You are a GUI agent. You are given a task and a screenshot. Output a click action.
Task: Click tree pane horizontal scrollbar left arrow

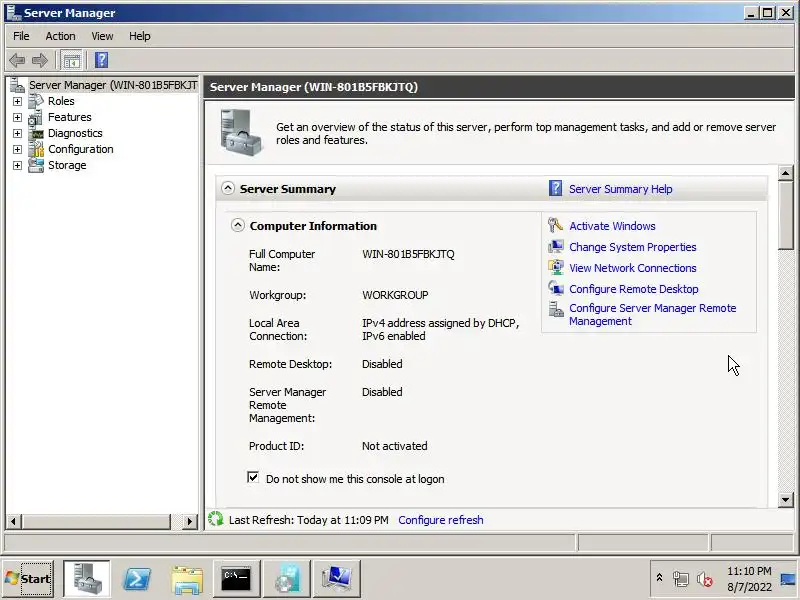coord(14,521)
